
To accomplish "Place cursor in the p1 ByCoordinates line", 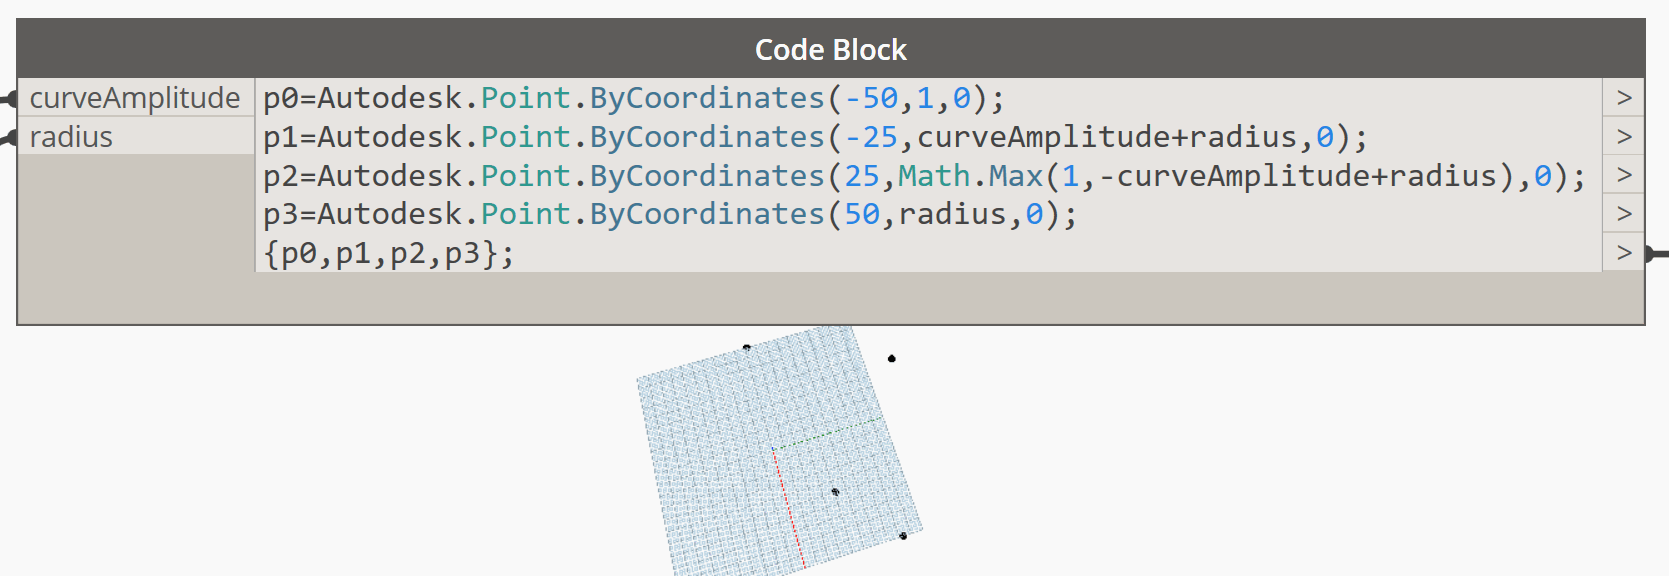I will (x=815, y=136).
